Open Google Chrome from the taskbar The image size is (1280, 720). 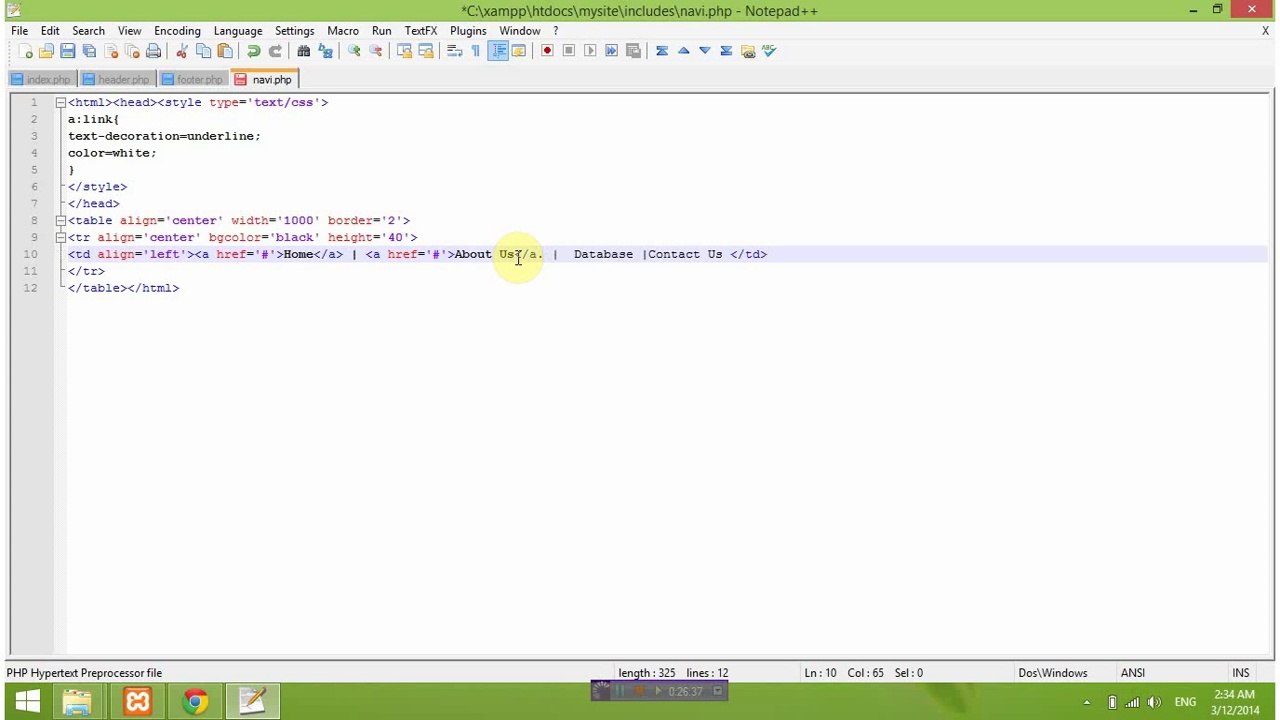click(195, 701)
